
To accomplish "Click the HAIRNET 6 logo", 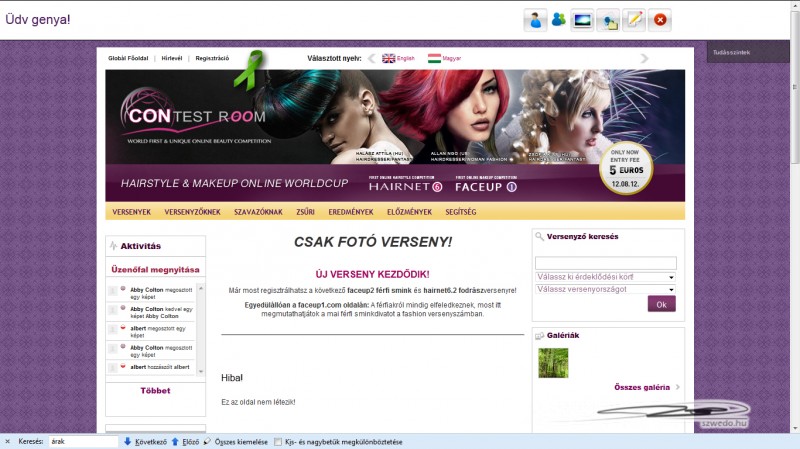I will tap(405, 186).
